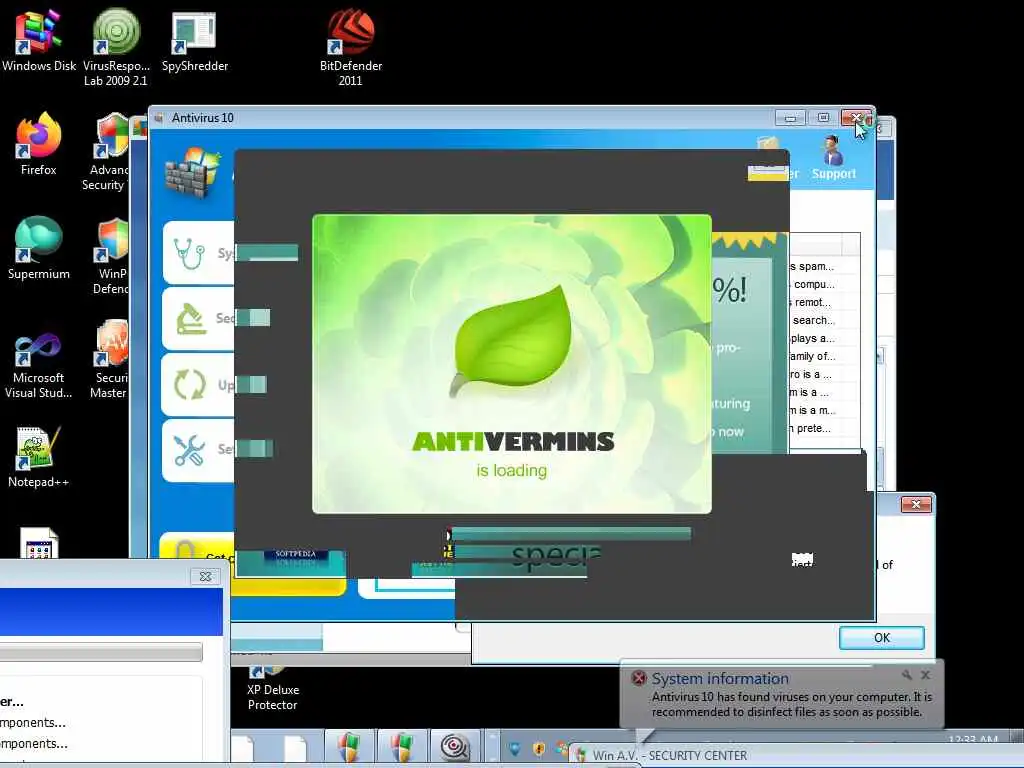Click the stethoscope System scan icon
This screenshot has width=1024, height=768.
189,253
